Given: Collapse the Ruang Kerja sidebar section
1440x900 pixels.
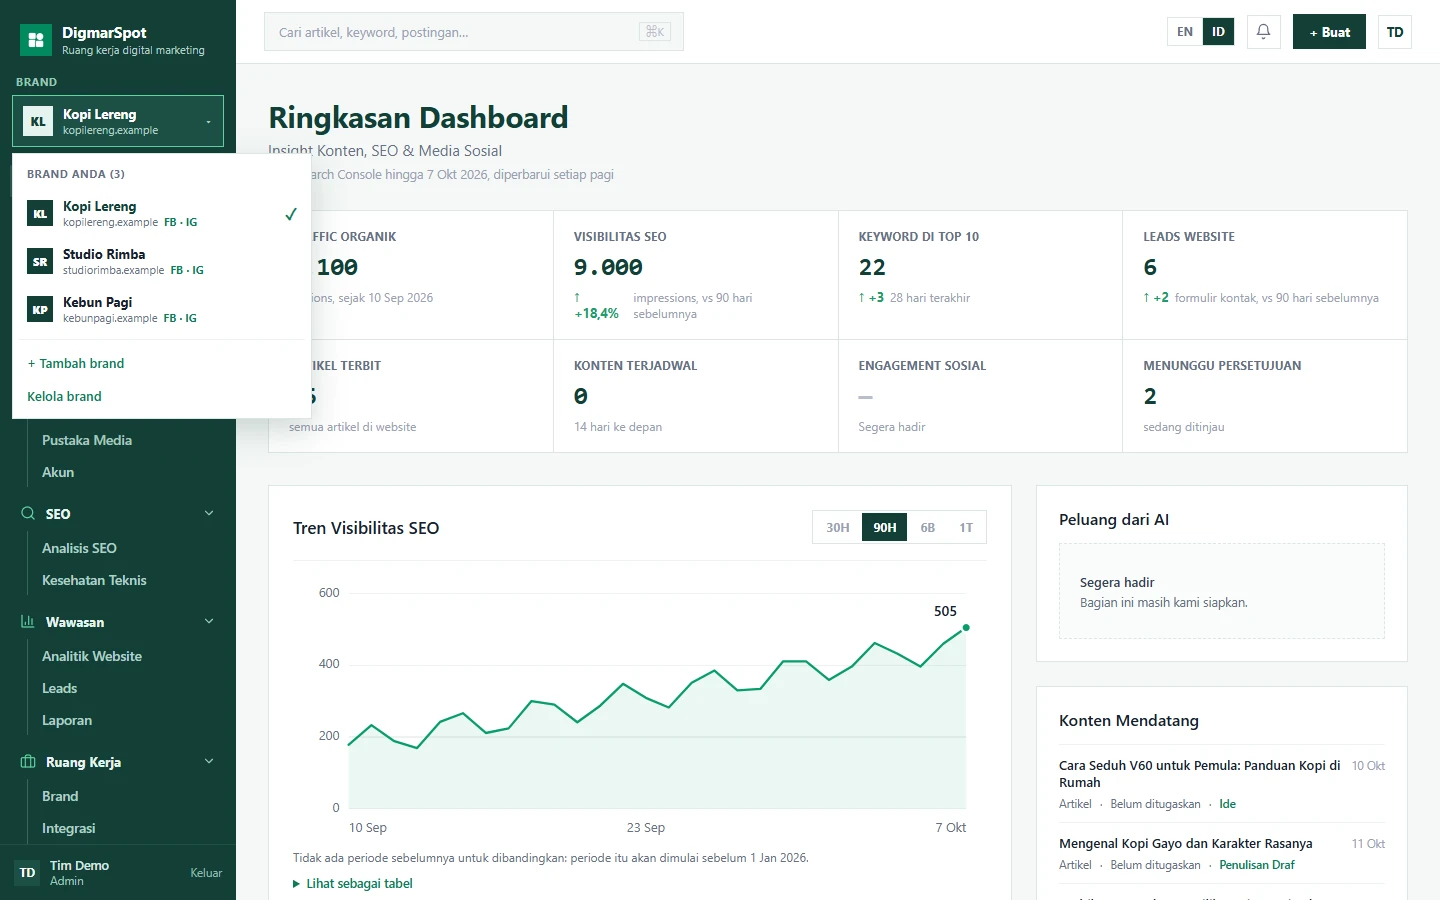Looking at the screenshot, I should (209, 761).
